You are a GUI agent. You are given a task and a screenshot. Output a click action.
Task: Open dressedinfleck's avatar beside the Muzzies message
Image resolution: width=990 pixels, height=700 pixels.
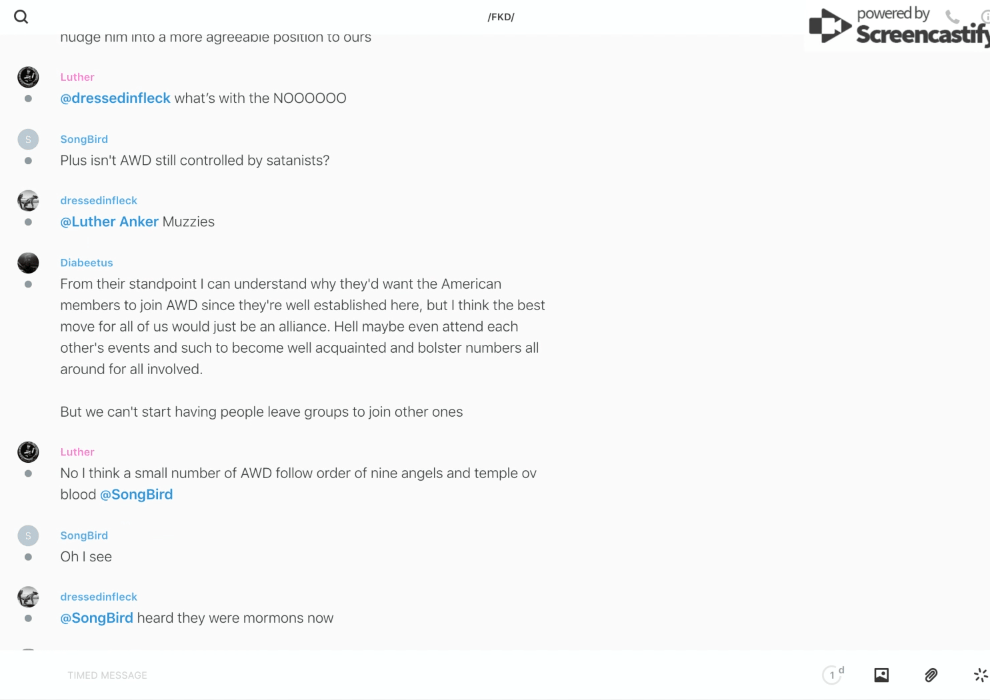pyautogui.click(x=28, y=201)
